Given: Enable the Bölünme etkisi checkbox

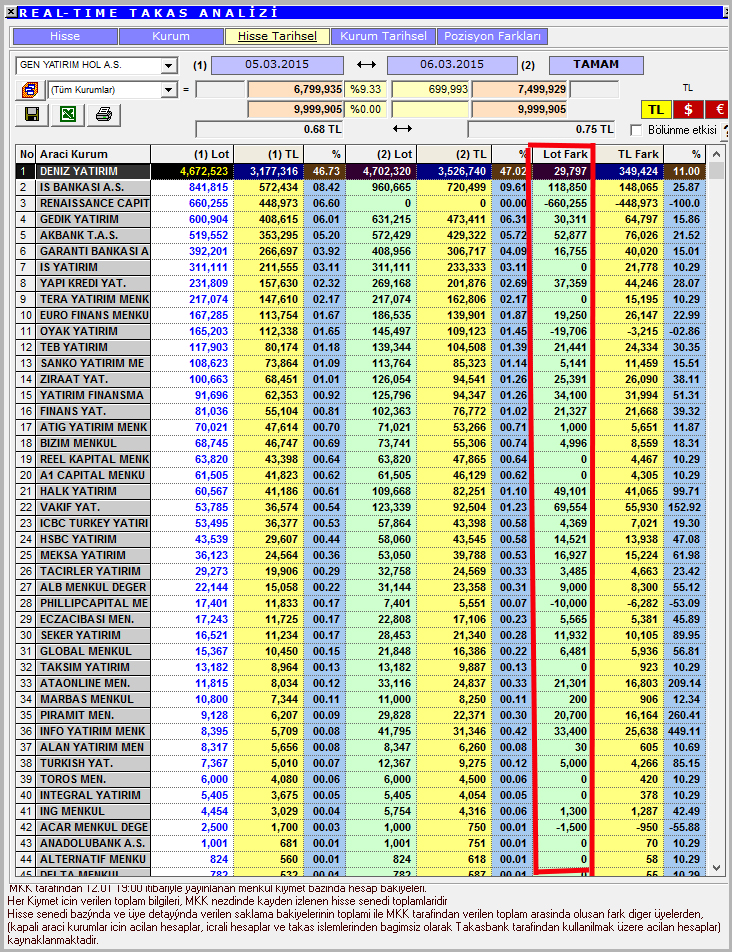Looking at the screenshot, I should (636, 130).
